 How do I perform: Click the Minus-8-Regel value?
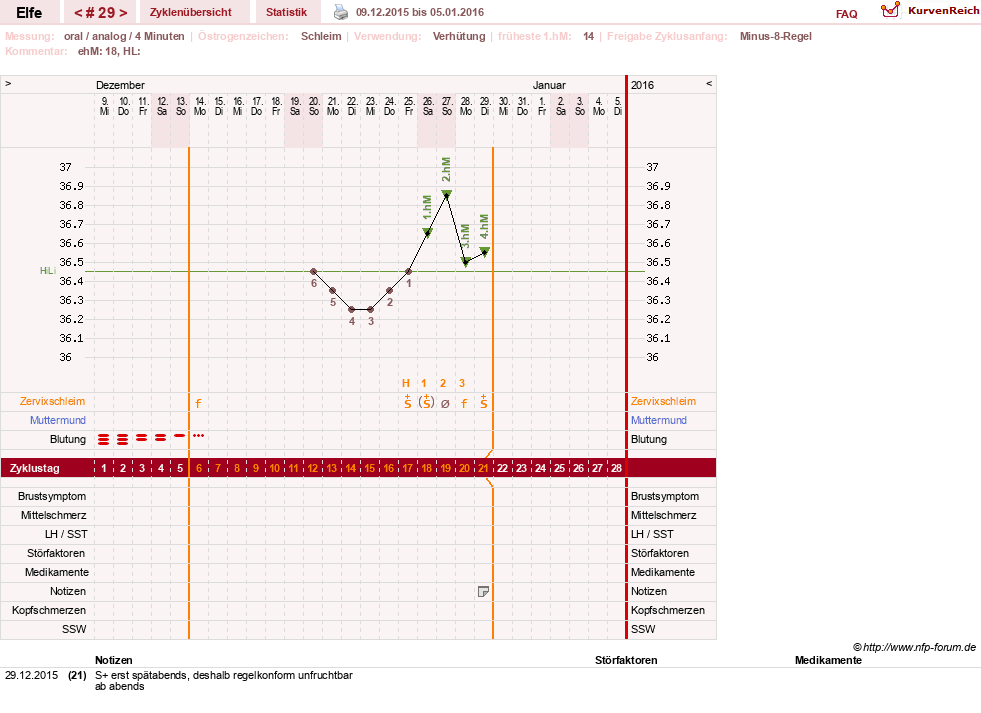(776, 36)
